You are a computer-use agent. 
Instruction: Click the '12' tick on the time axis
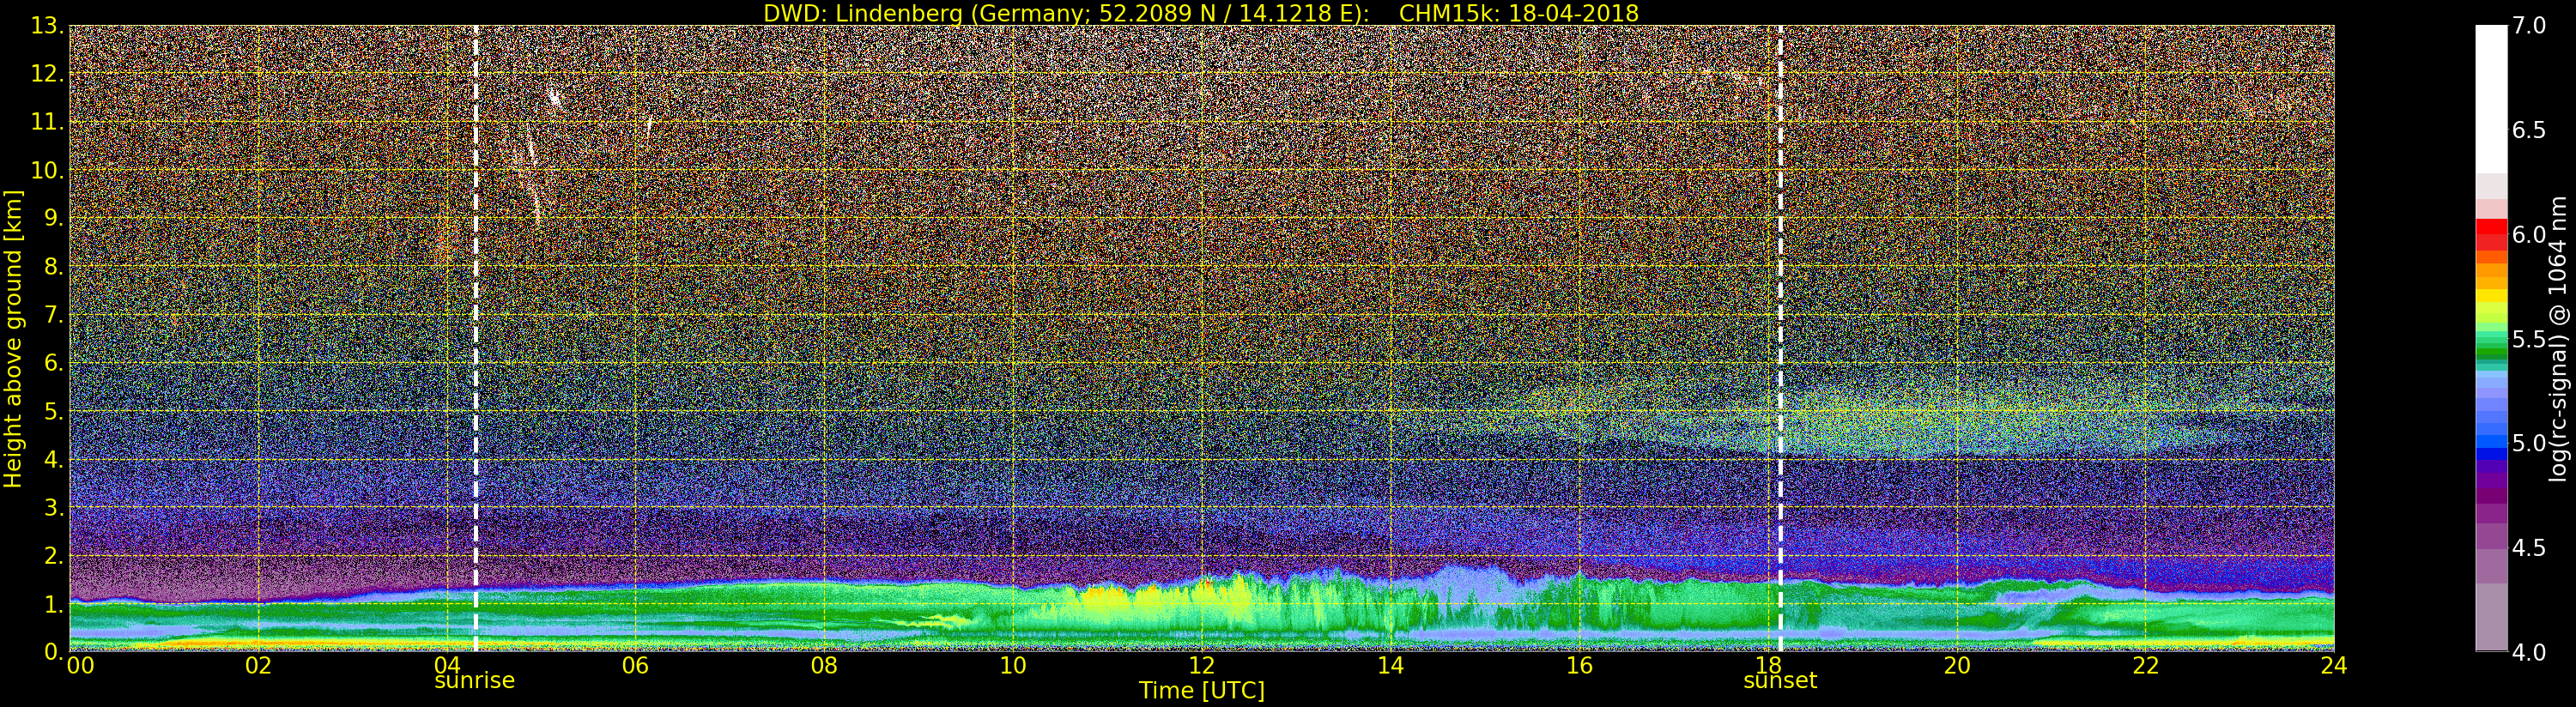(1201, 666)
